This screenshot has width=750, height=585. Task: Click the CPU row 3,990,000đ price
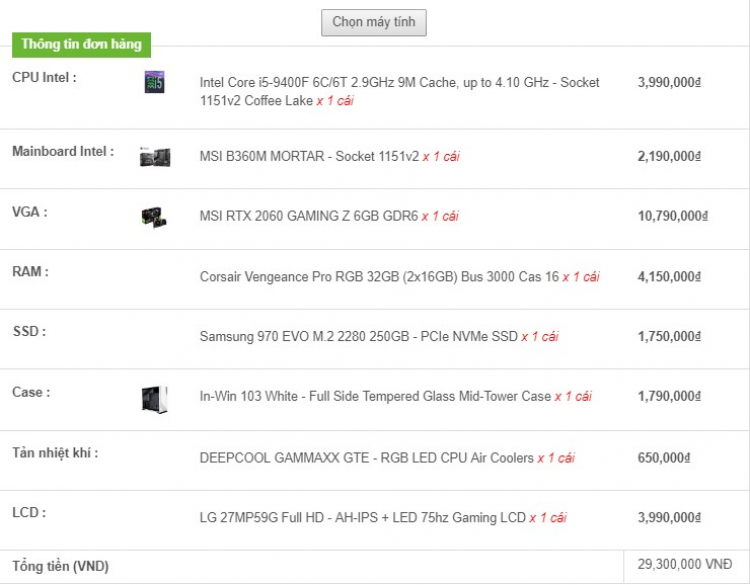669,83
